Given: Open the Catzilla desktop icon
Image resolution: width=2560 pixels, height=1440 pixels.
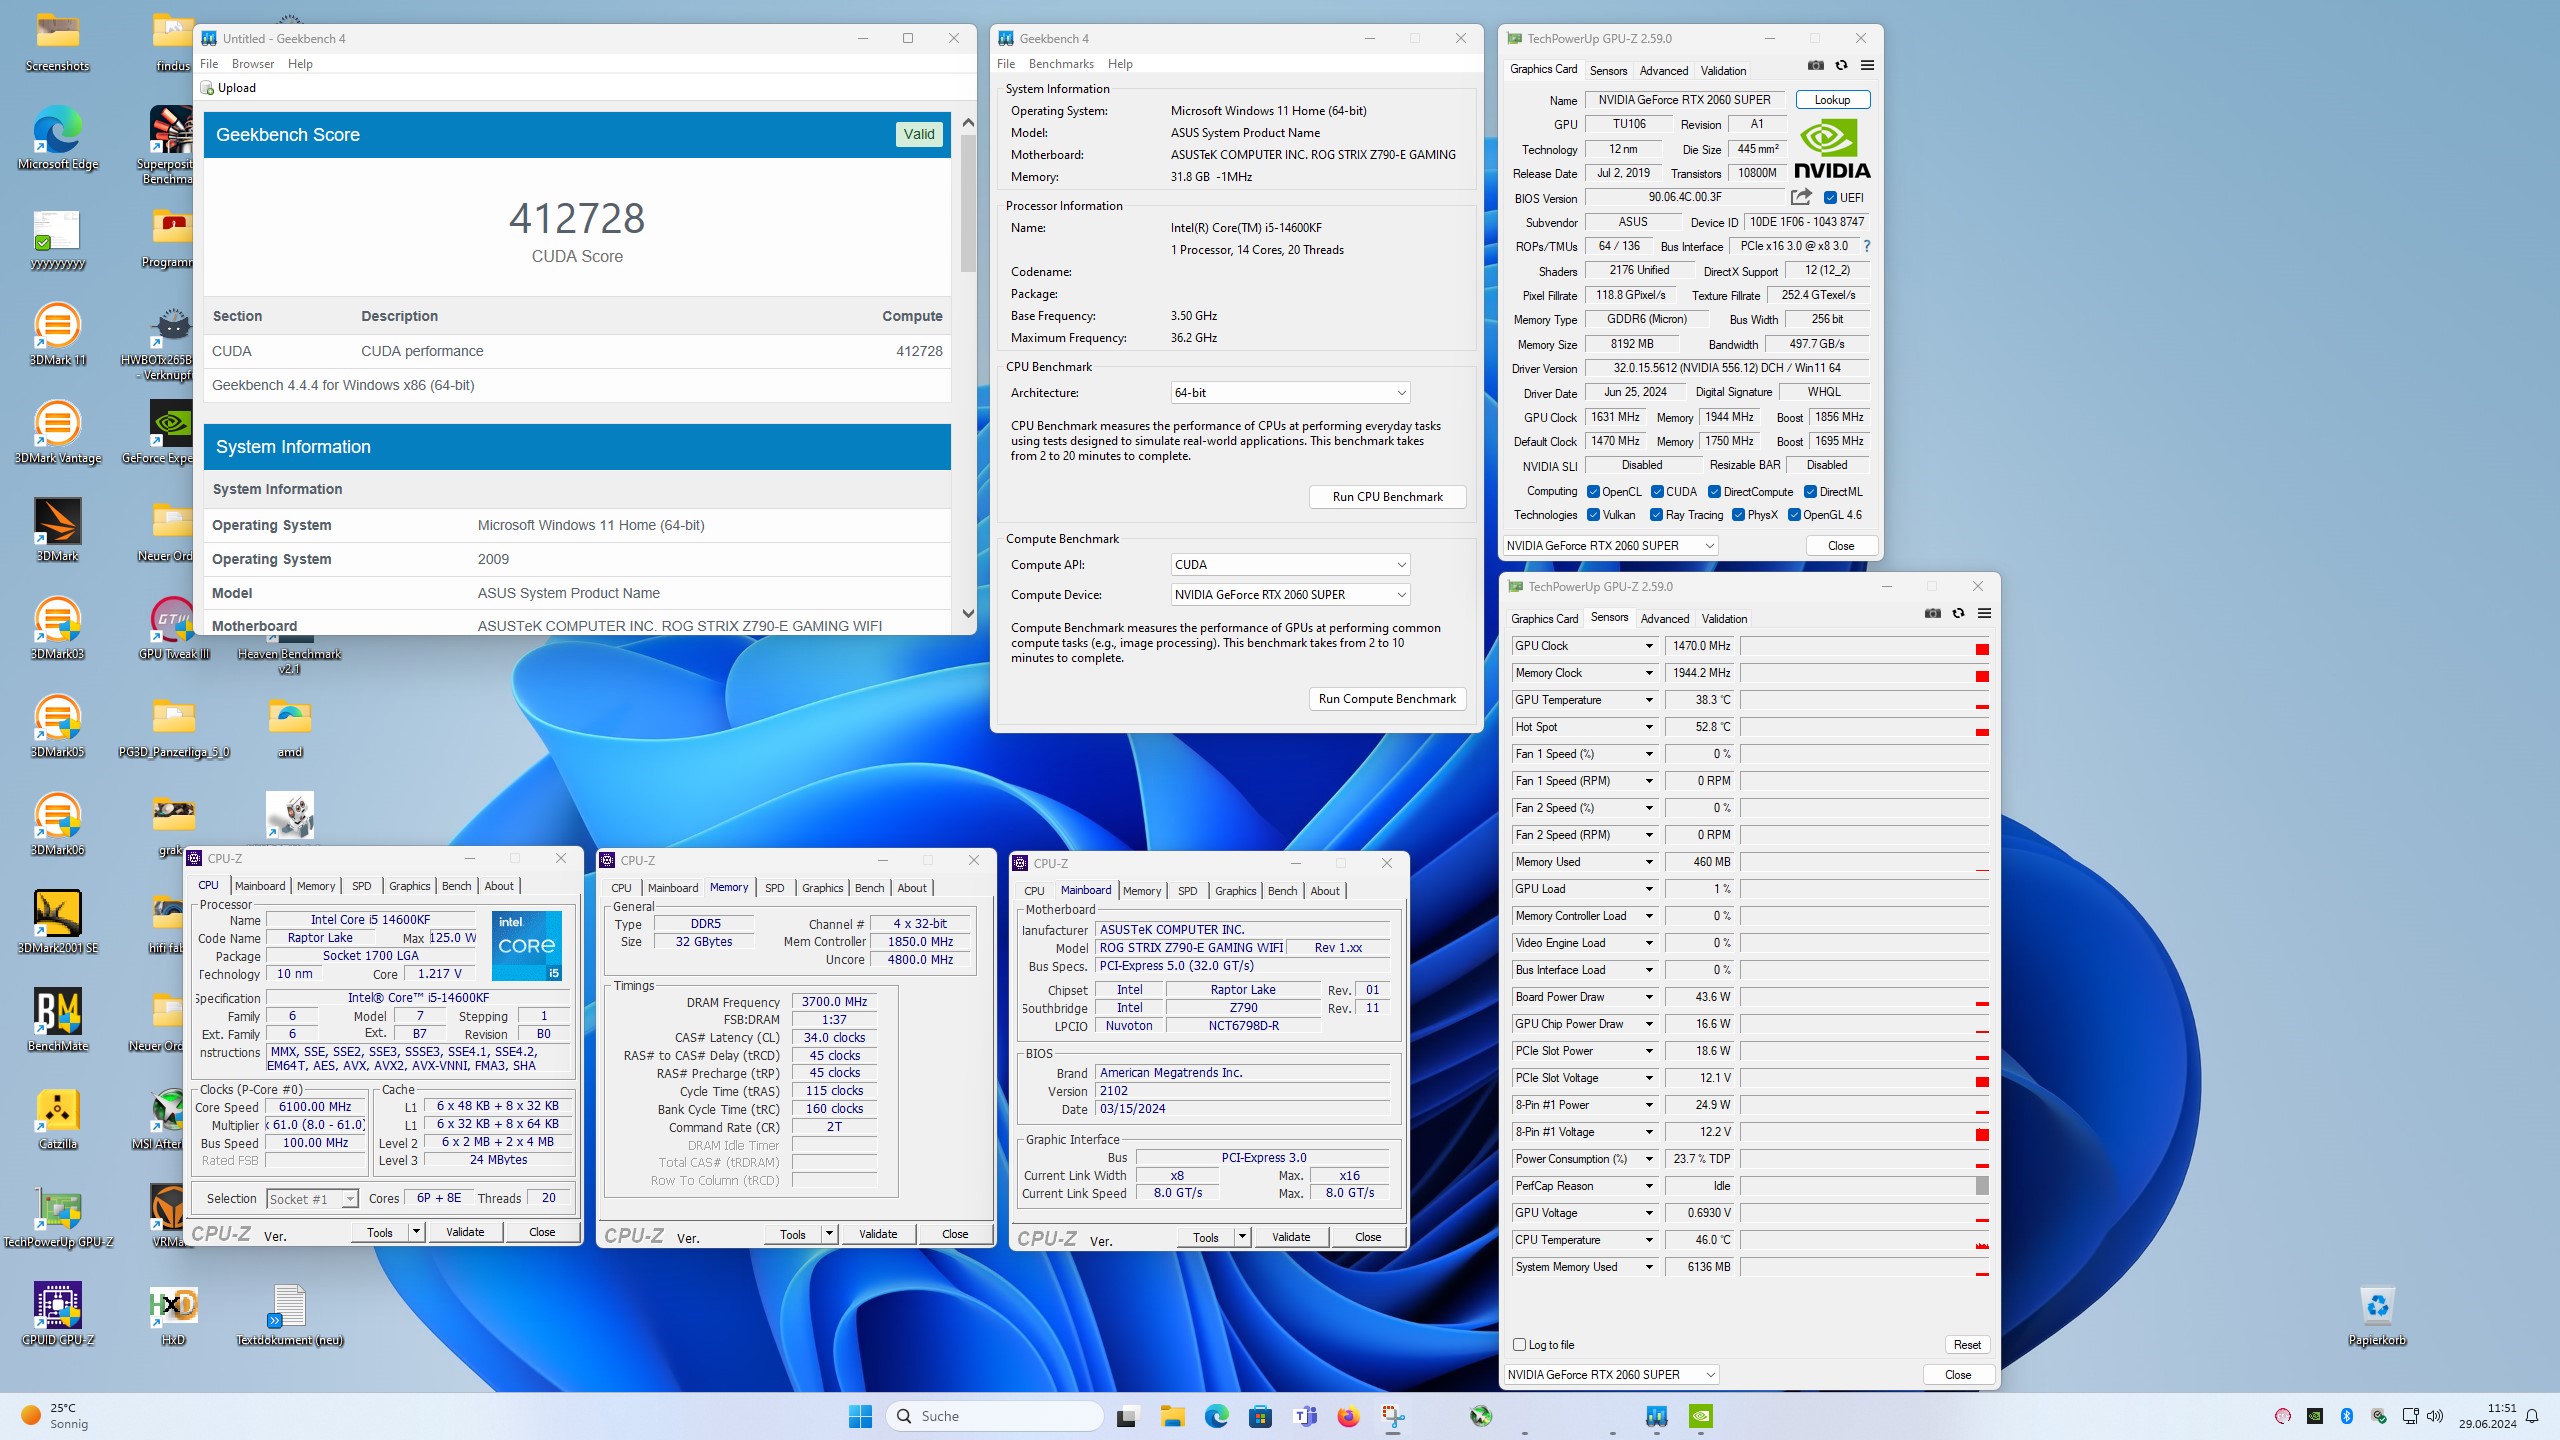Looking at the screenshot, I should (58, 1118).
